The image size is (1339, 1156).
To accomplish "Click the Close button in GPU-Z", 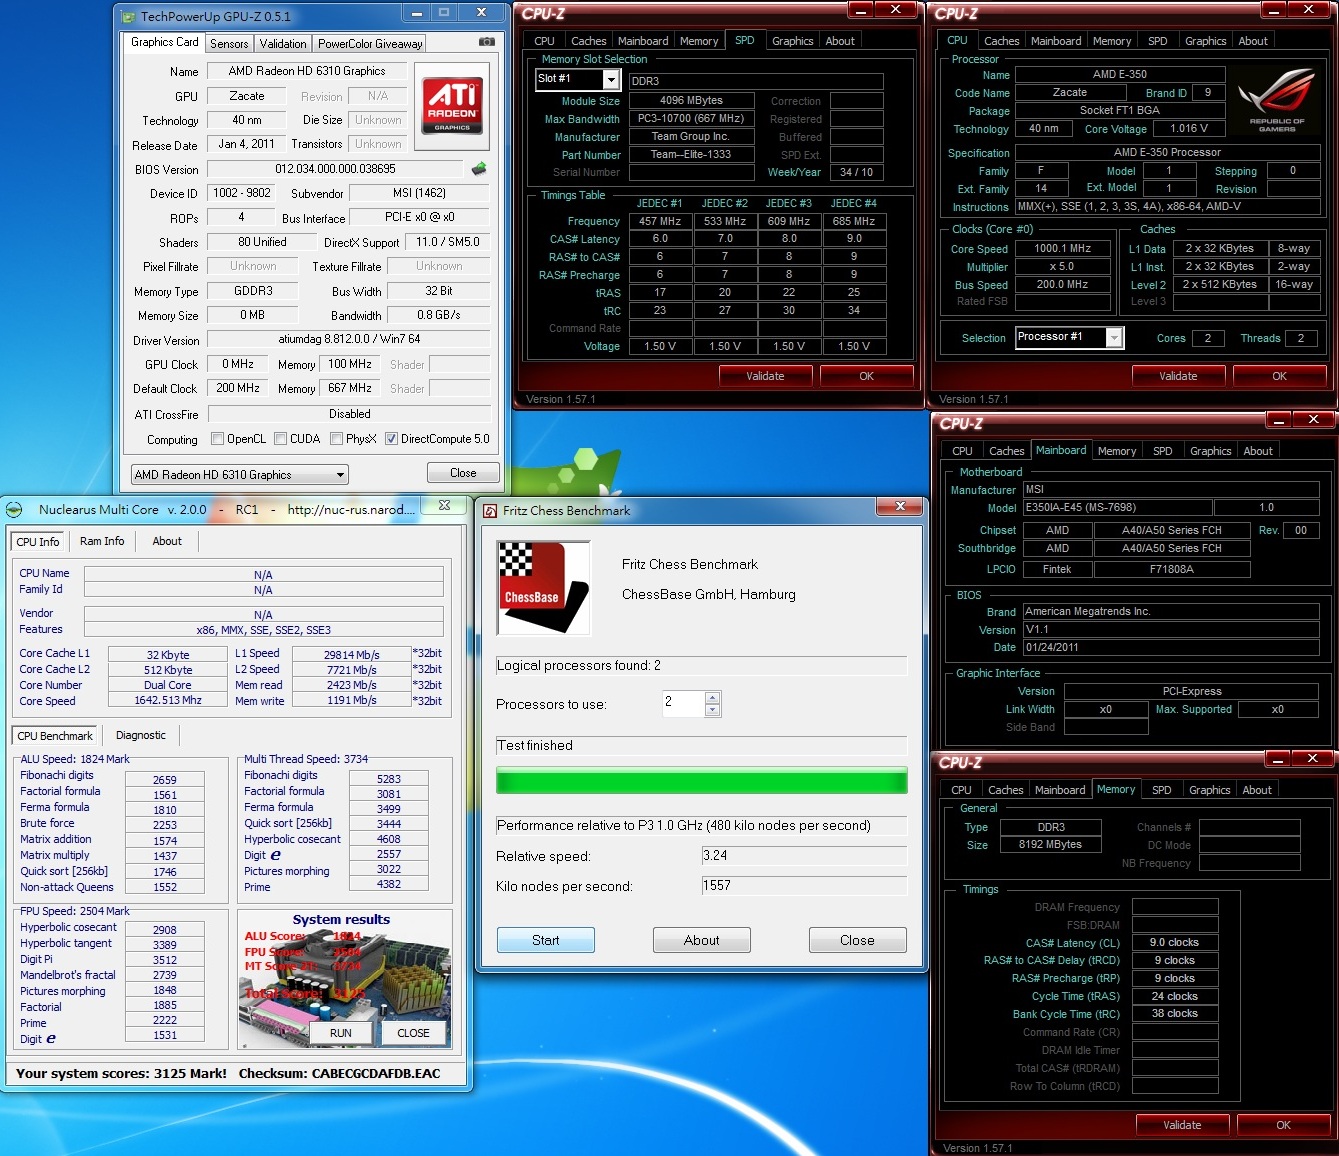I will 463,473.
